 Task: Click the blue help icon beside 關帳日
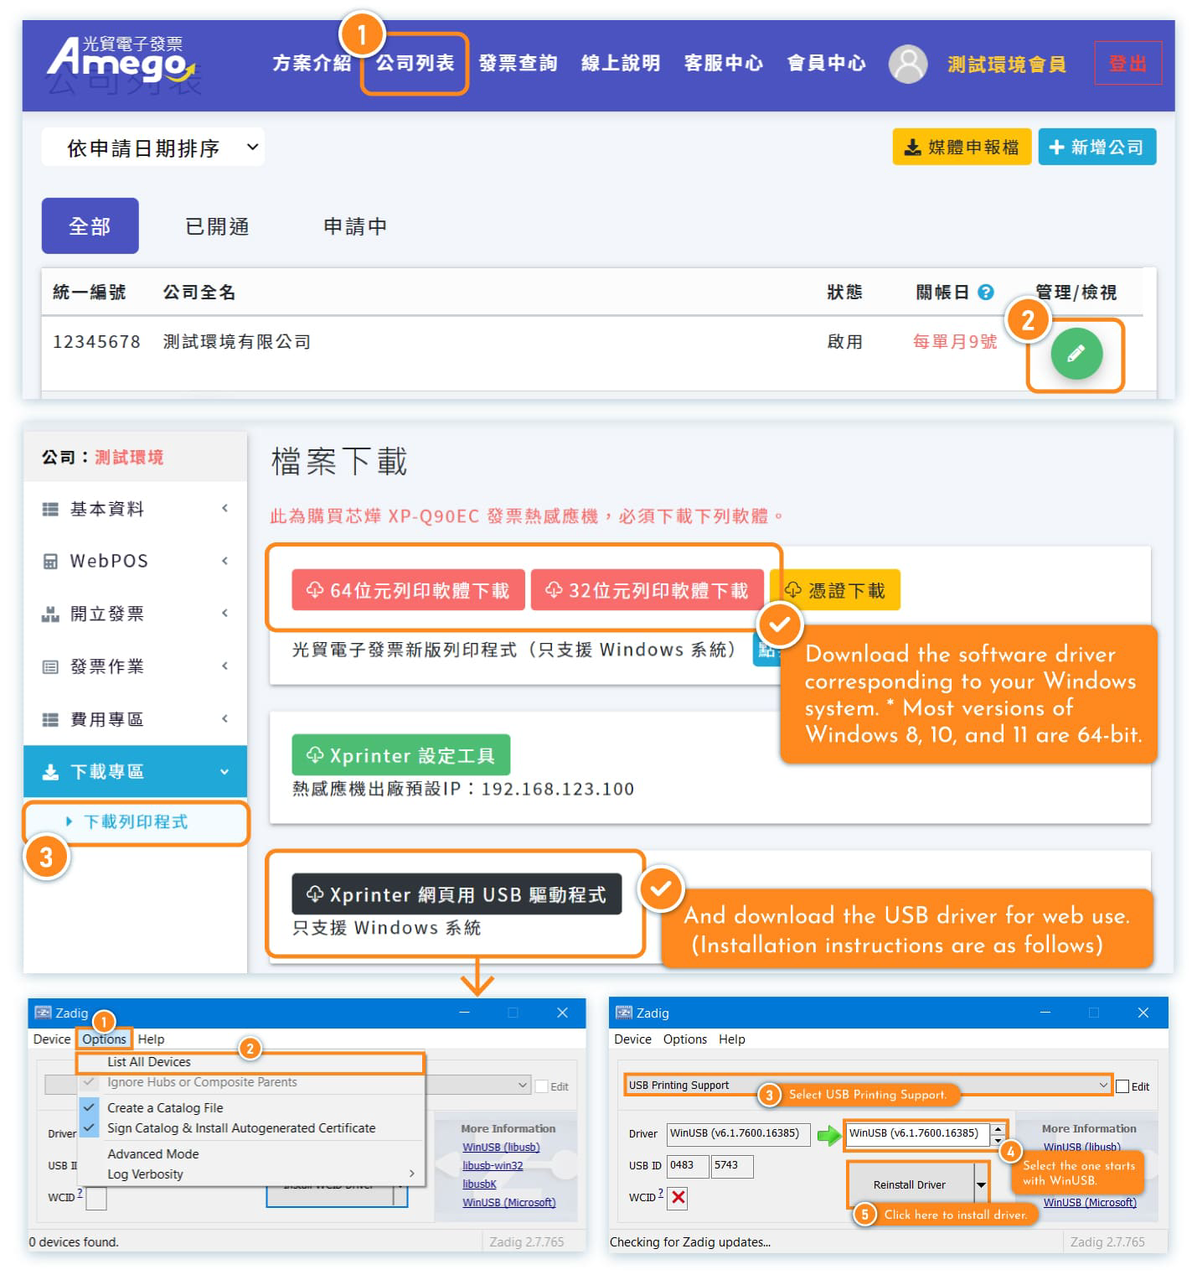[986, 292]
